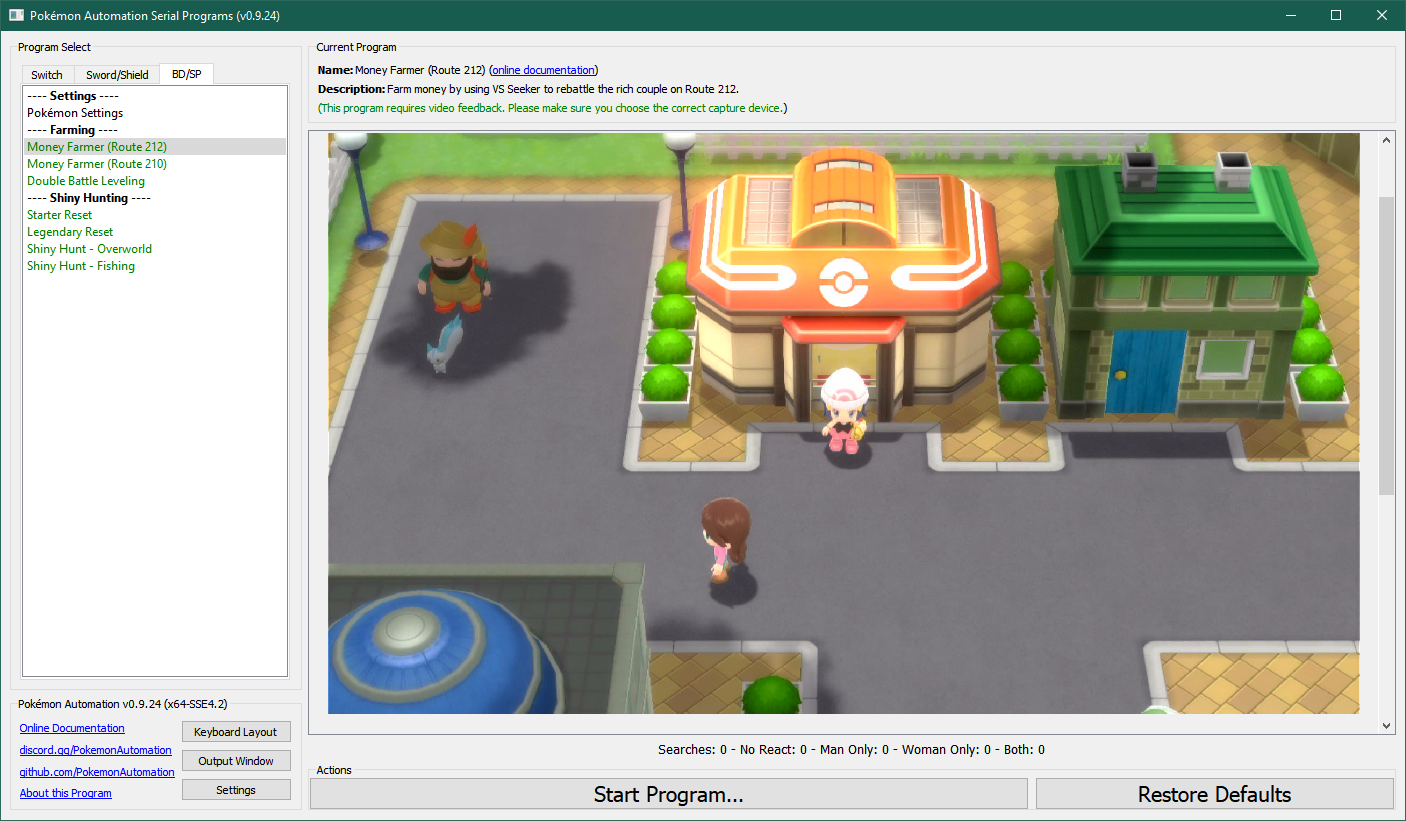The image size is (1406, 821).
Task: Click the Start Program button
Action: (x=668, y=794)
